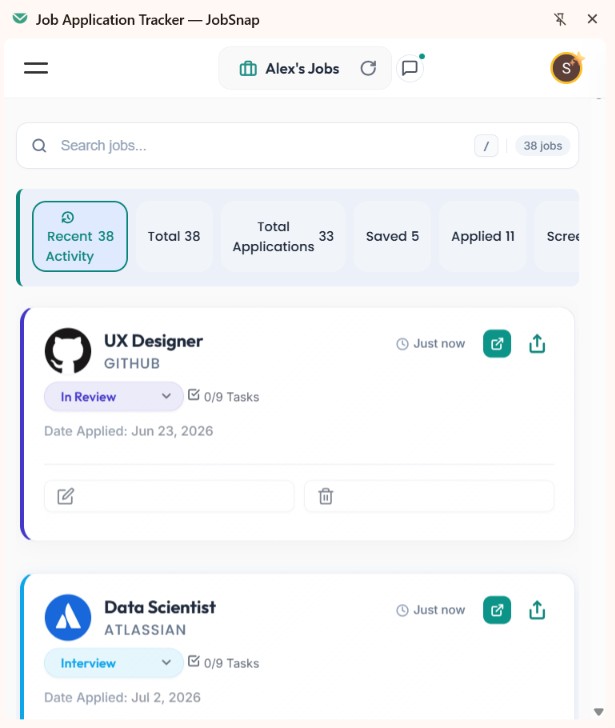Click the Data Scientist job title
This screenshot has width=615, height=728.
(x=160, y=607)
